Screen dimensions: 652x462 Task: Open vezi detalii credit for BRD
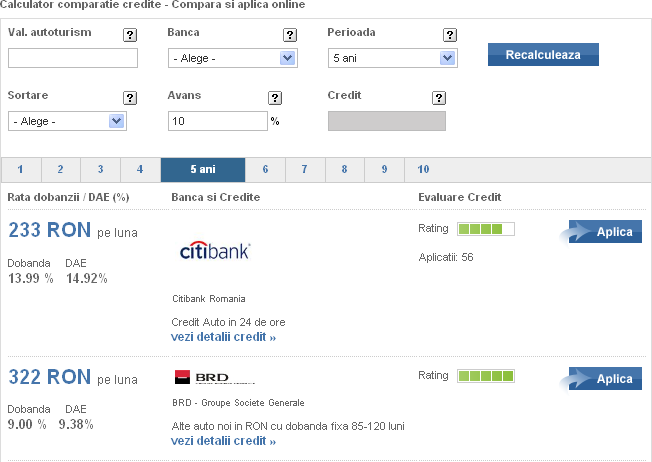click(223, 441)
